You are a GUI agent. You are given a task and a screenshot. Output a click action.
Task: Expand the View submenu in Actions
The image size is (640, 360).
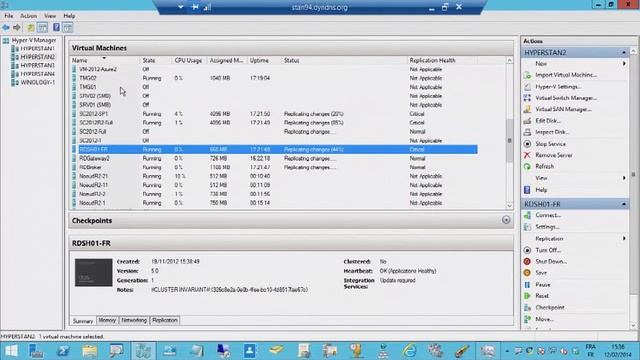[624, 178]
